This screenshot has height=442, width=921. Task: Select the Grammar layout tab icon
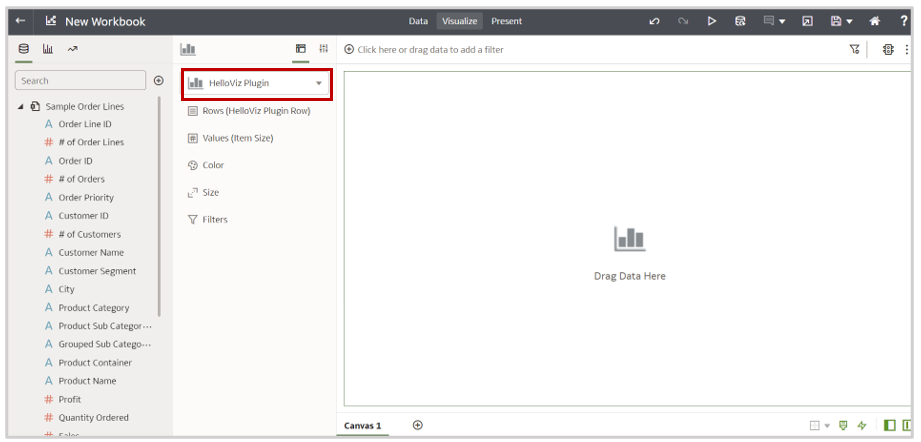[x=301, y=49]
